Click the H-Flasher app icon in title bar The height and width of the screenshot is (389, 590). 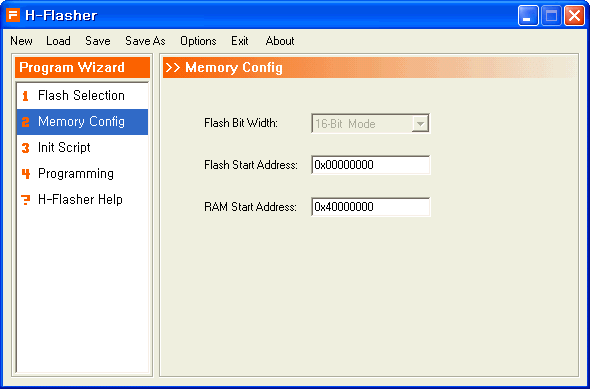pyautogui.click(x=13, y=15)
